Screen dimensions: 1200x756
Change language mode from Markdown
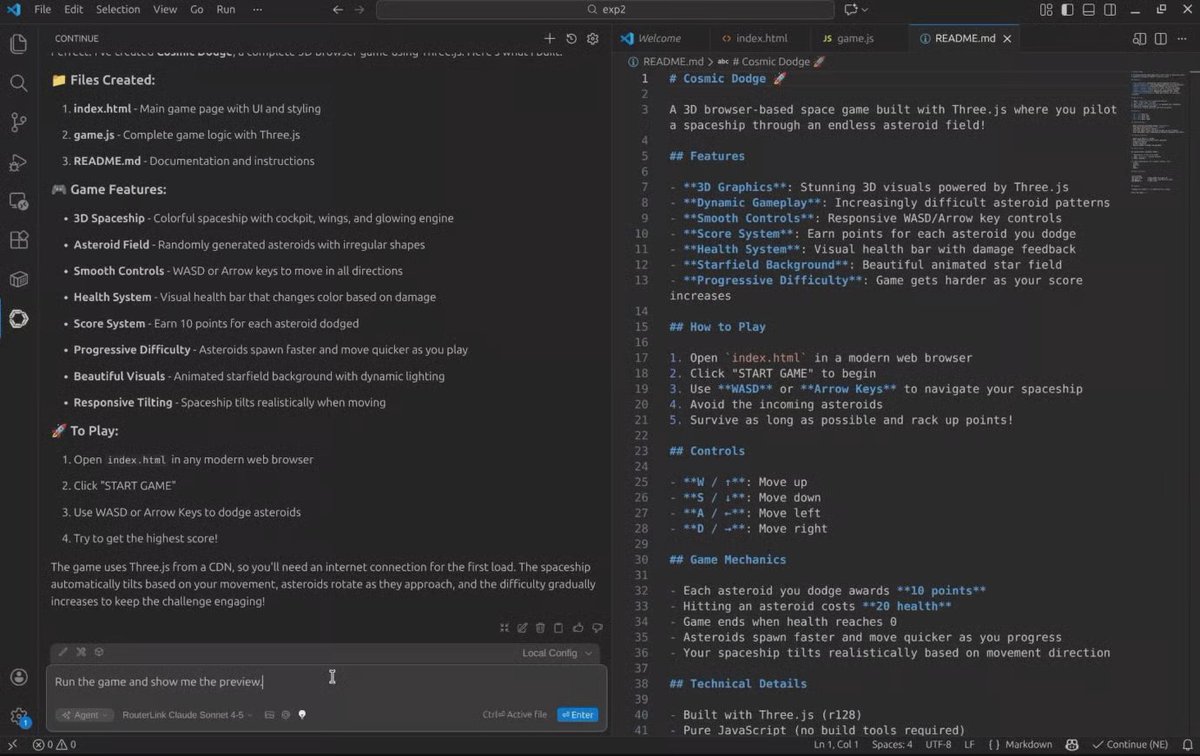tap(1027, 745)
